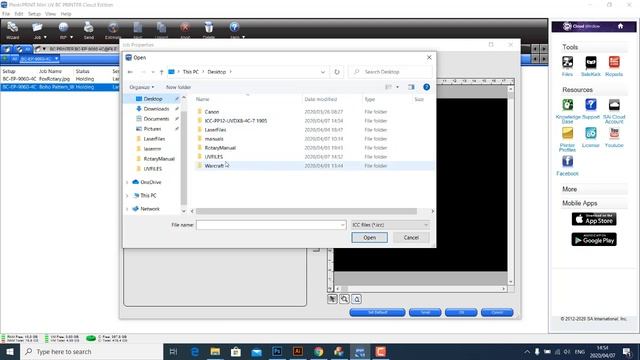This screenshot has width=640, height=360.
Task: Select the Warcraft folder
Action: coord(214,166)
